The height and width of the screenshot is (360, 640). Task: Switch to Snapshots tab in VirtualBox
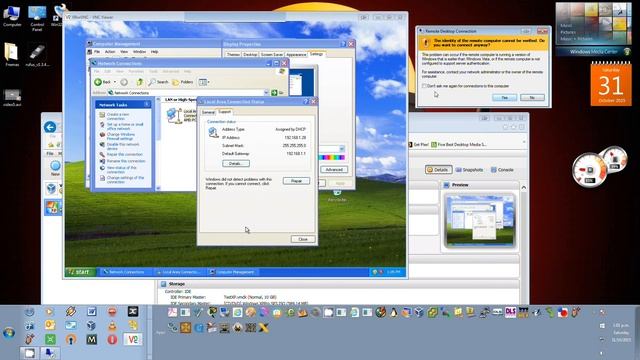point(469,169)
